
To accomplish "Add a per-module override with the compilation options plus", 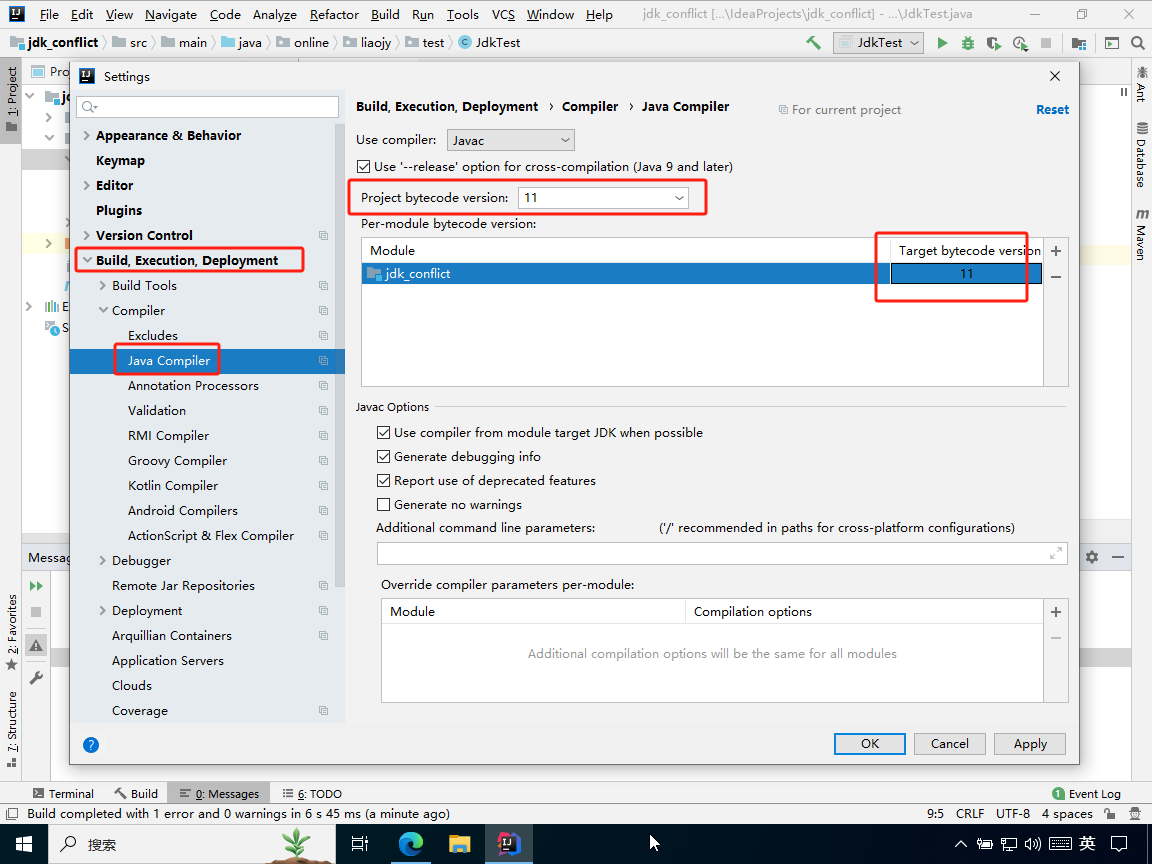I will [x=1056, y=612].
